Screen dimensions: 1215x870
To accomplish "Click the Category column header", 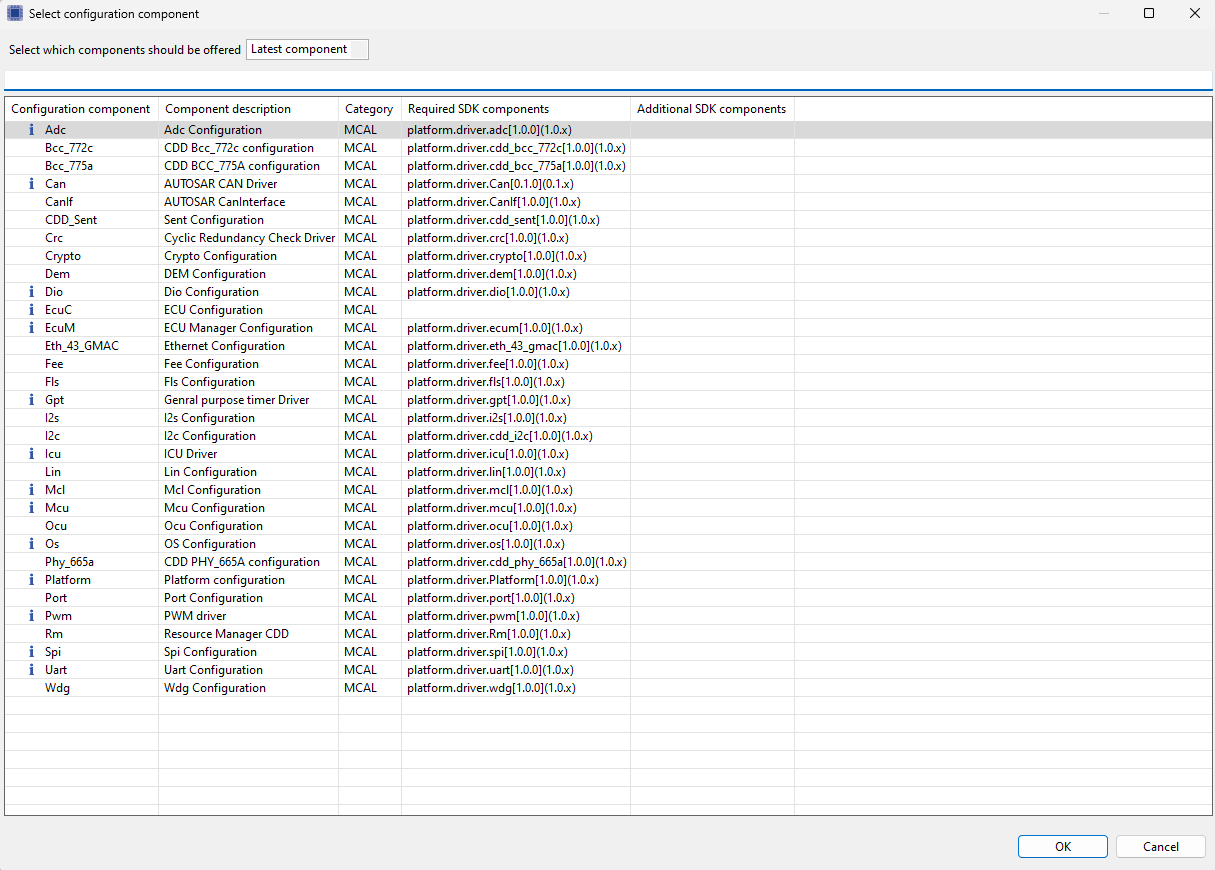I will click(x=368, y=108).
